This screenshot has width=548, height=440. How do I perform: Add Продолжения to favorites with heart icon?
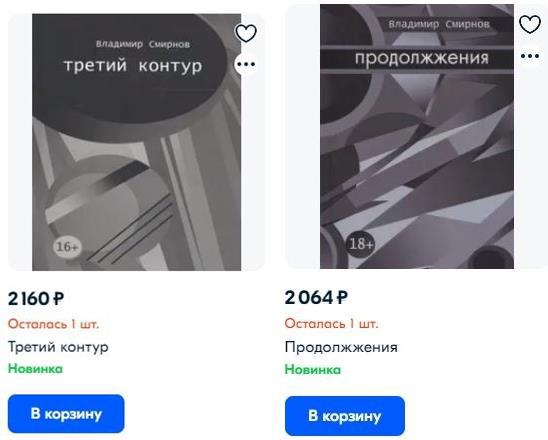[530, 24]
